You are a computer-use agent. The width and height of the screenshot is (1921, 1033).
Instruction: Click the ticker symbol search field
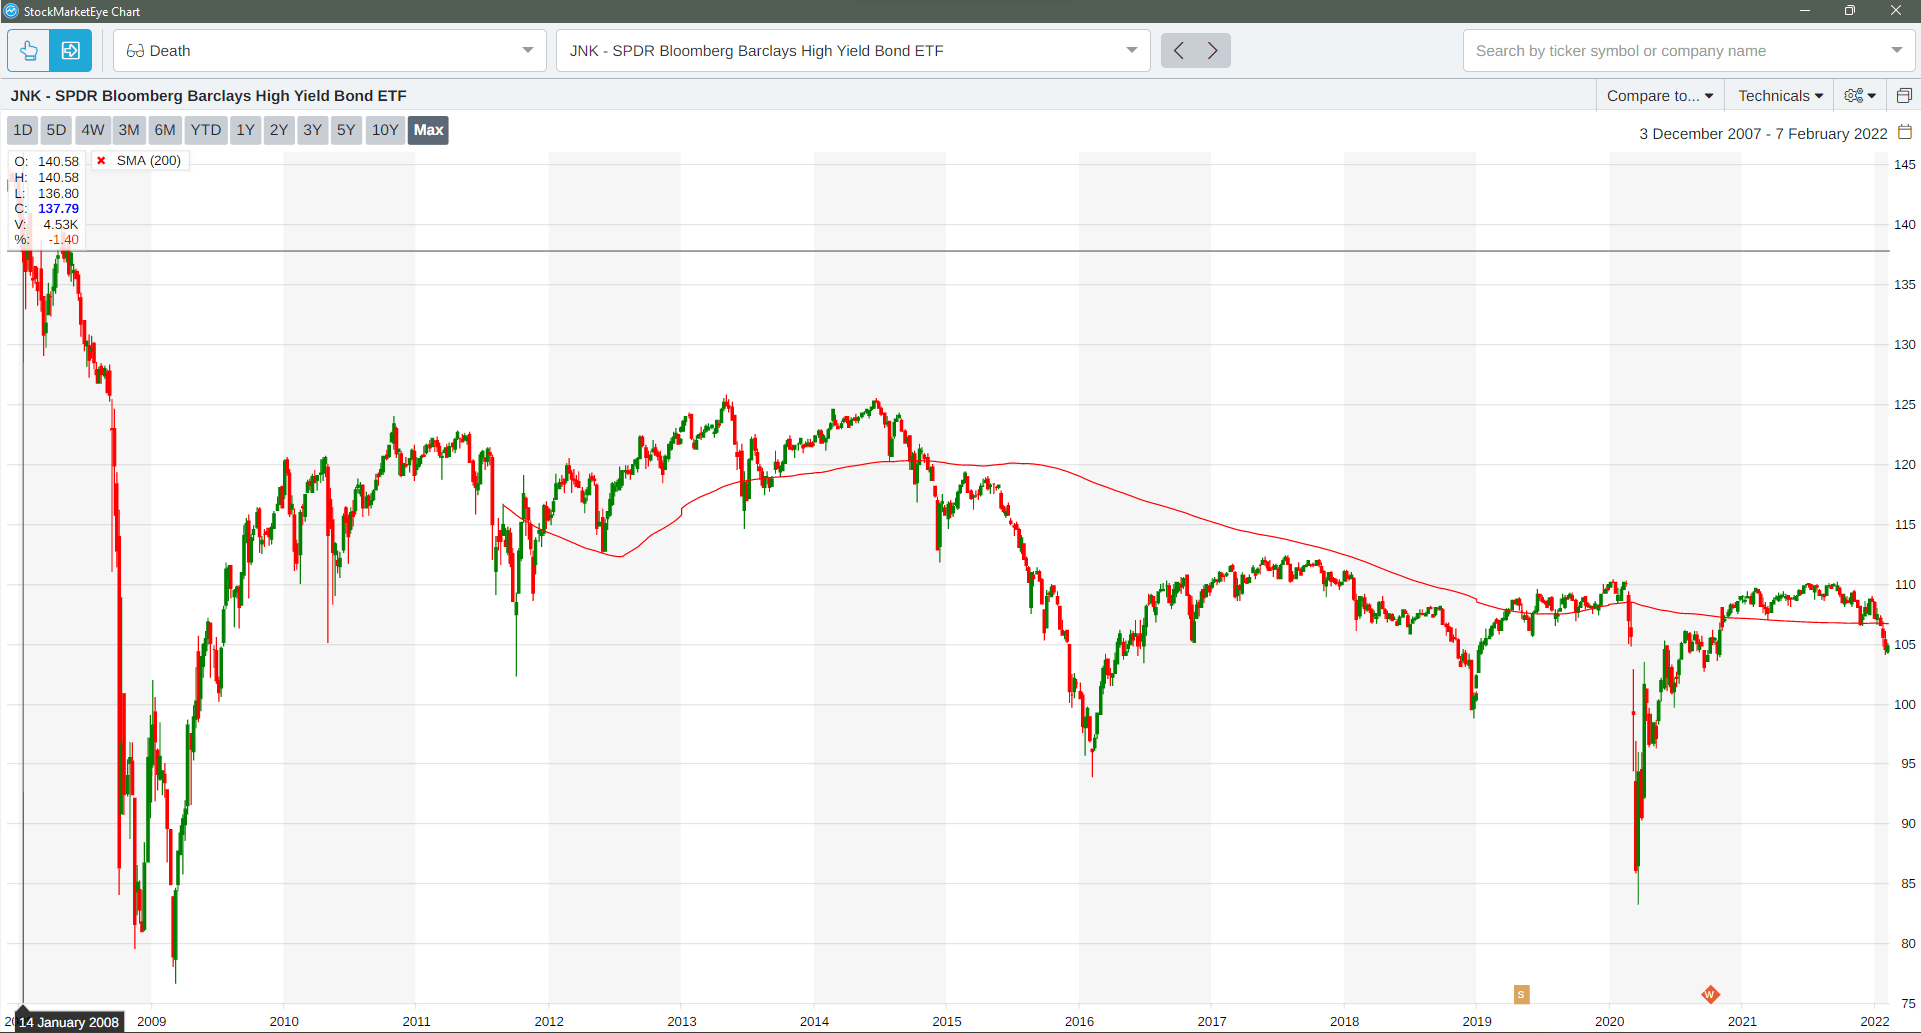(1670, 51)
